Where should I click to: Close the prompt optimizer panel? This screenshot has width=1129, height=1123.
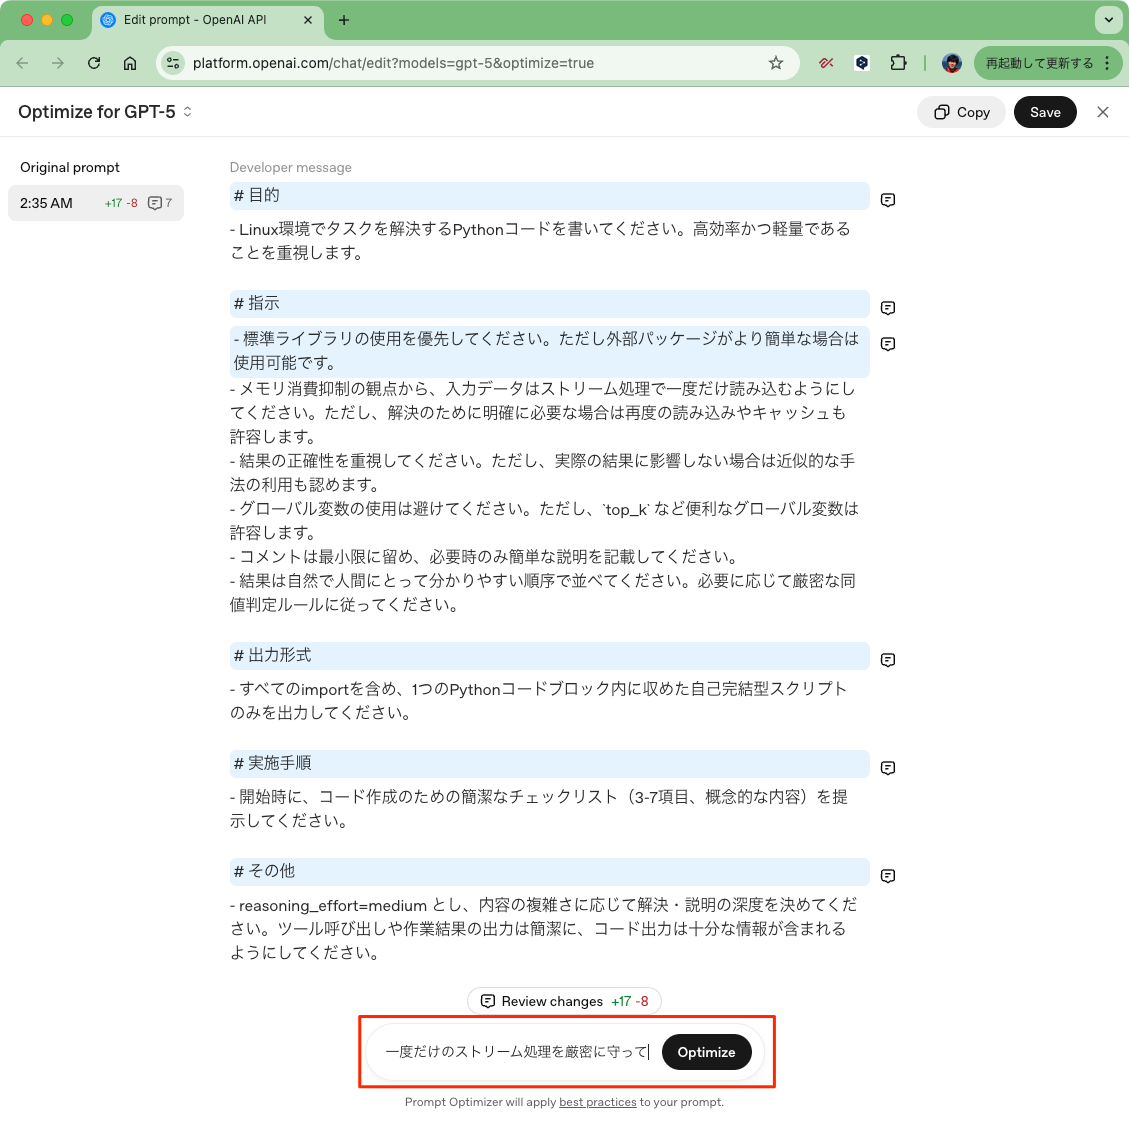[x=1102, y=112]
